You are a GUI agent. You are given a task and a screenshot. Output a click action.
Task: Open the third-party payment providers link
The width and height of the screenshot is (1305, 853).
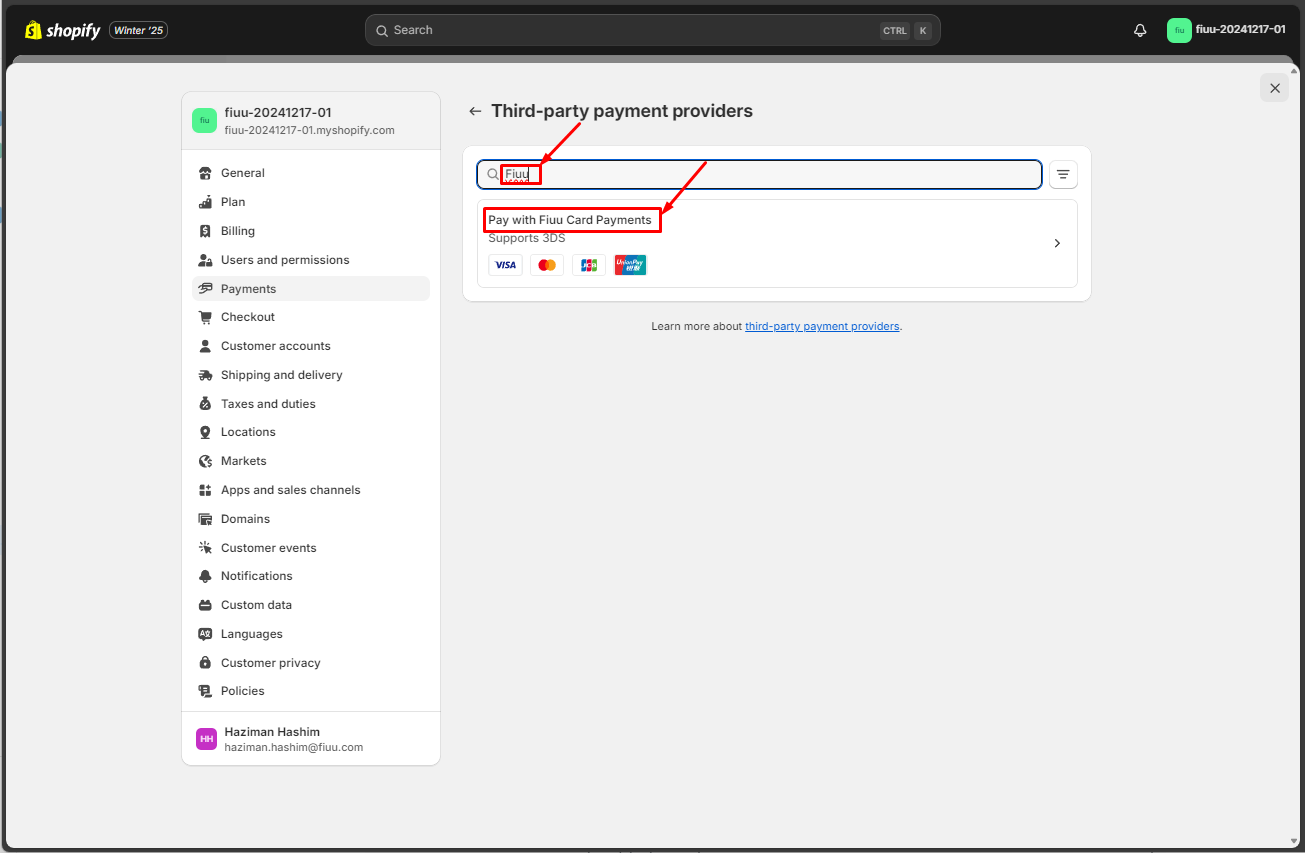click(822, 326)
